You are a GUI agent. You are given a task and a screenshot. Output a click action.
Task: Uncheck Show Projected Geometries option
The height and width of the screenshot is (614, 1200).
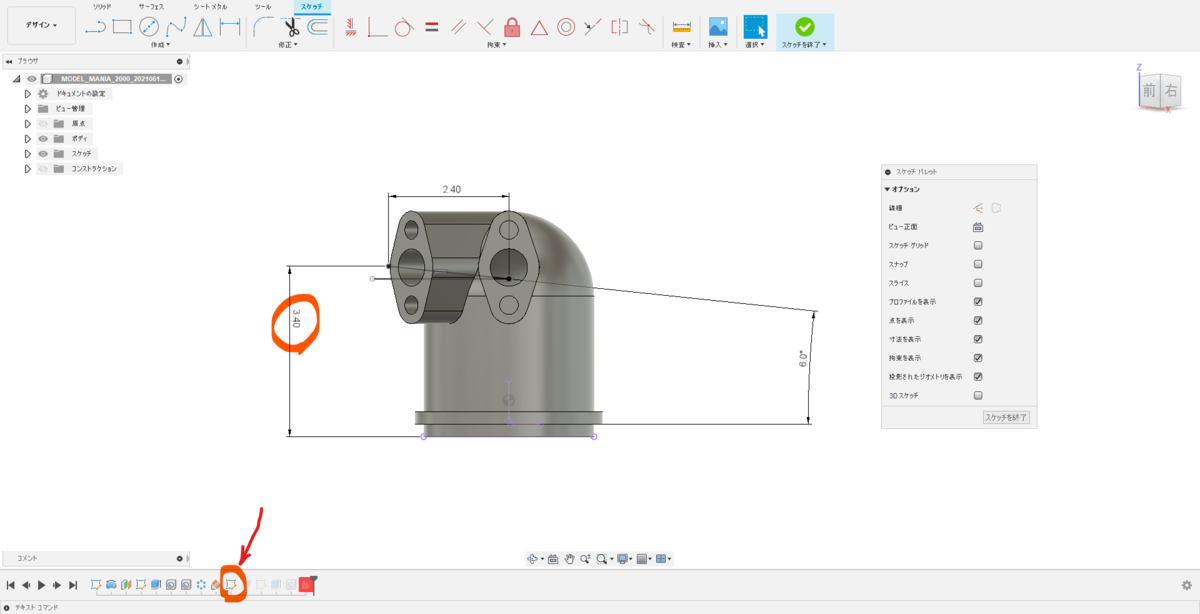978,376
